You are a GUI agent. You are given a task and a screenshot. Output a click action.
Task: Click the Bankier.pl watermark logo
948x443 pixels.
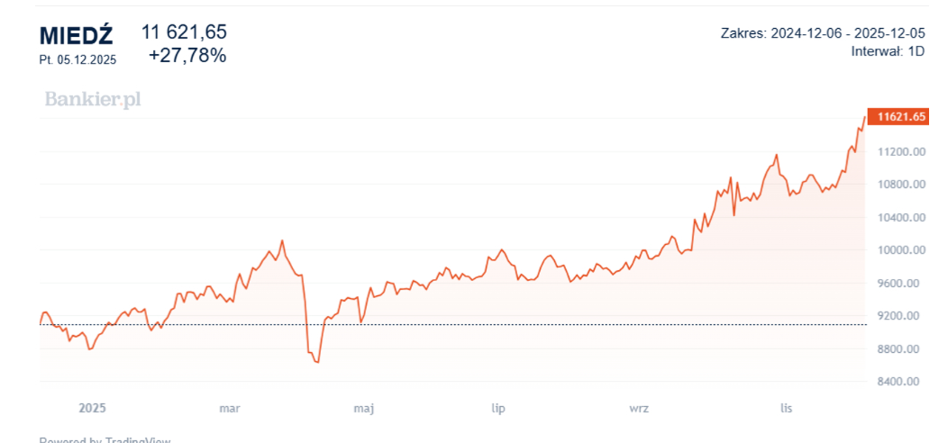pos(93,98)
